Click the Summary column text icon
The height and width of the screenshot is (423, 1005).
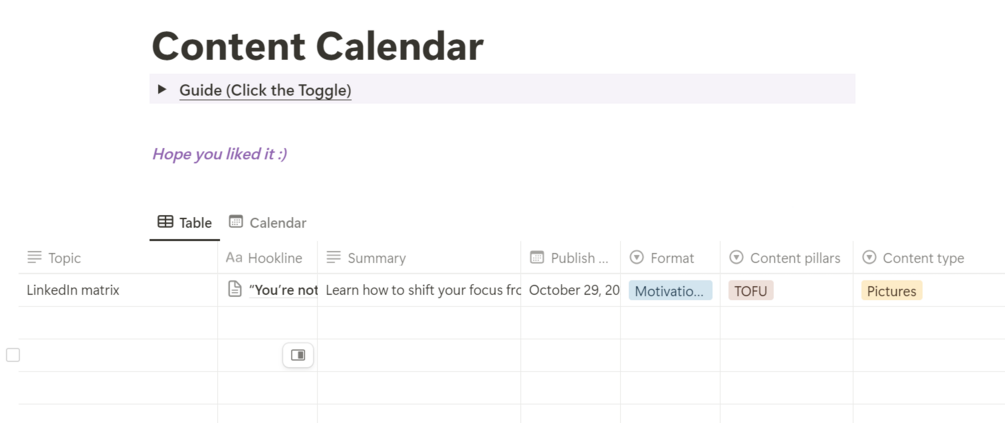tap(334, 258)
